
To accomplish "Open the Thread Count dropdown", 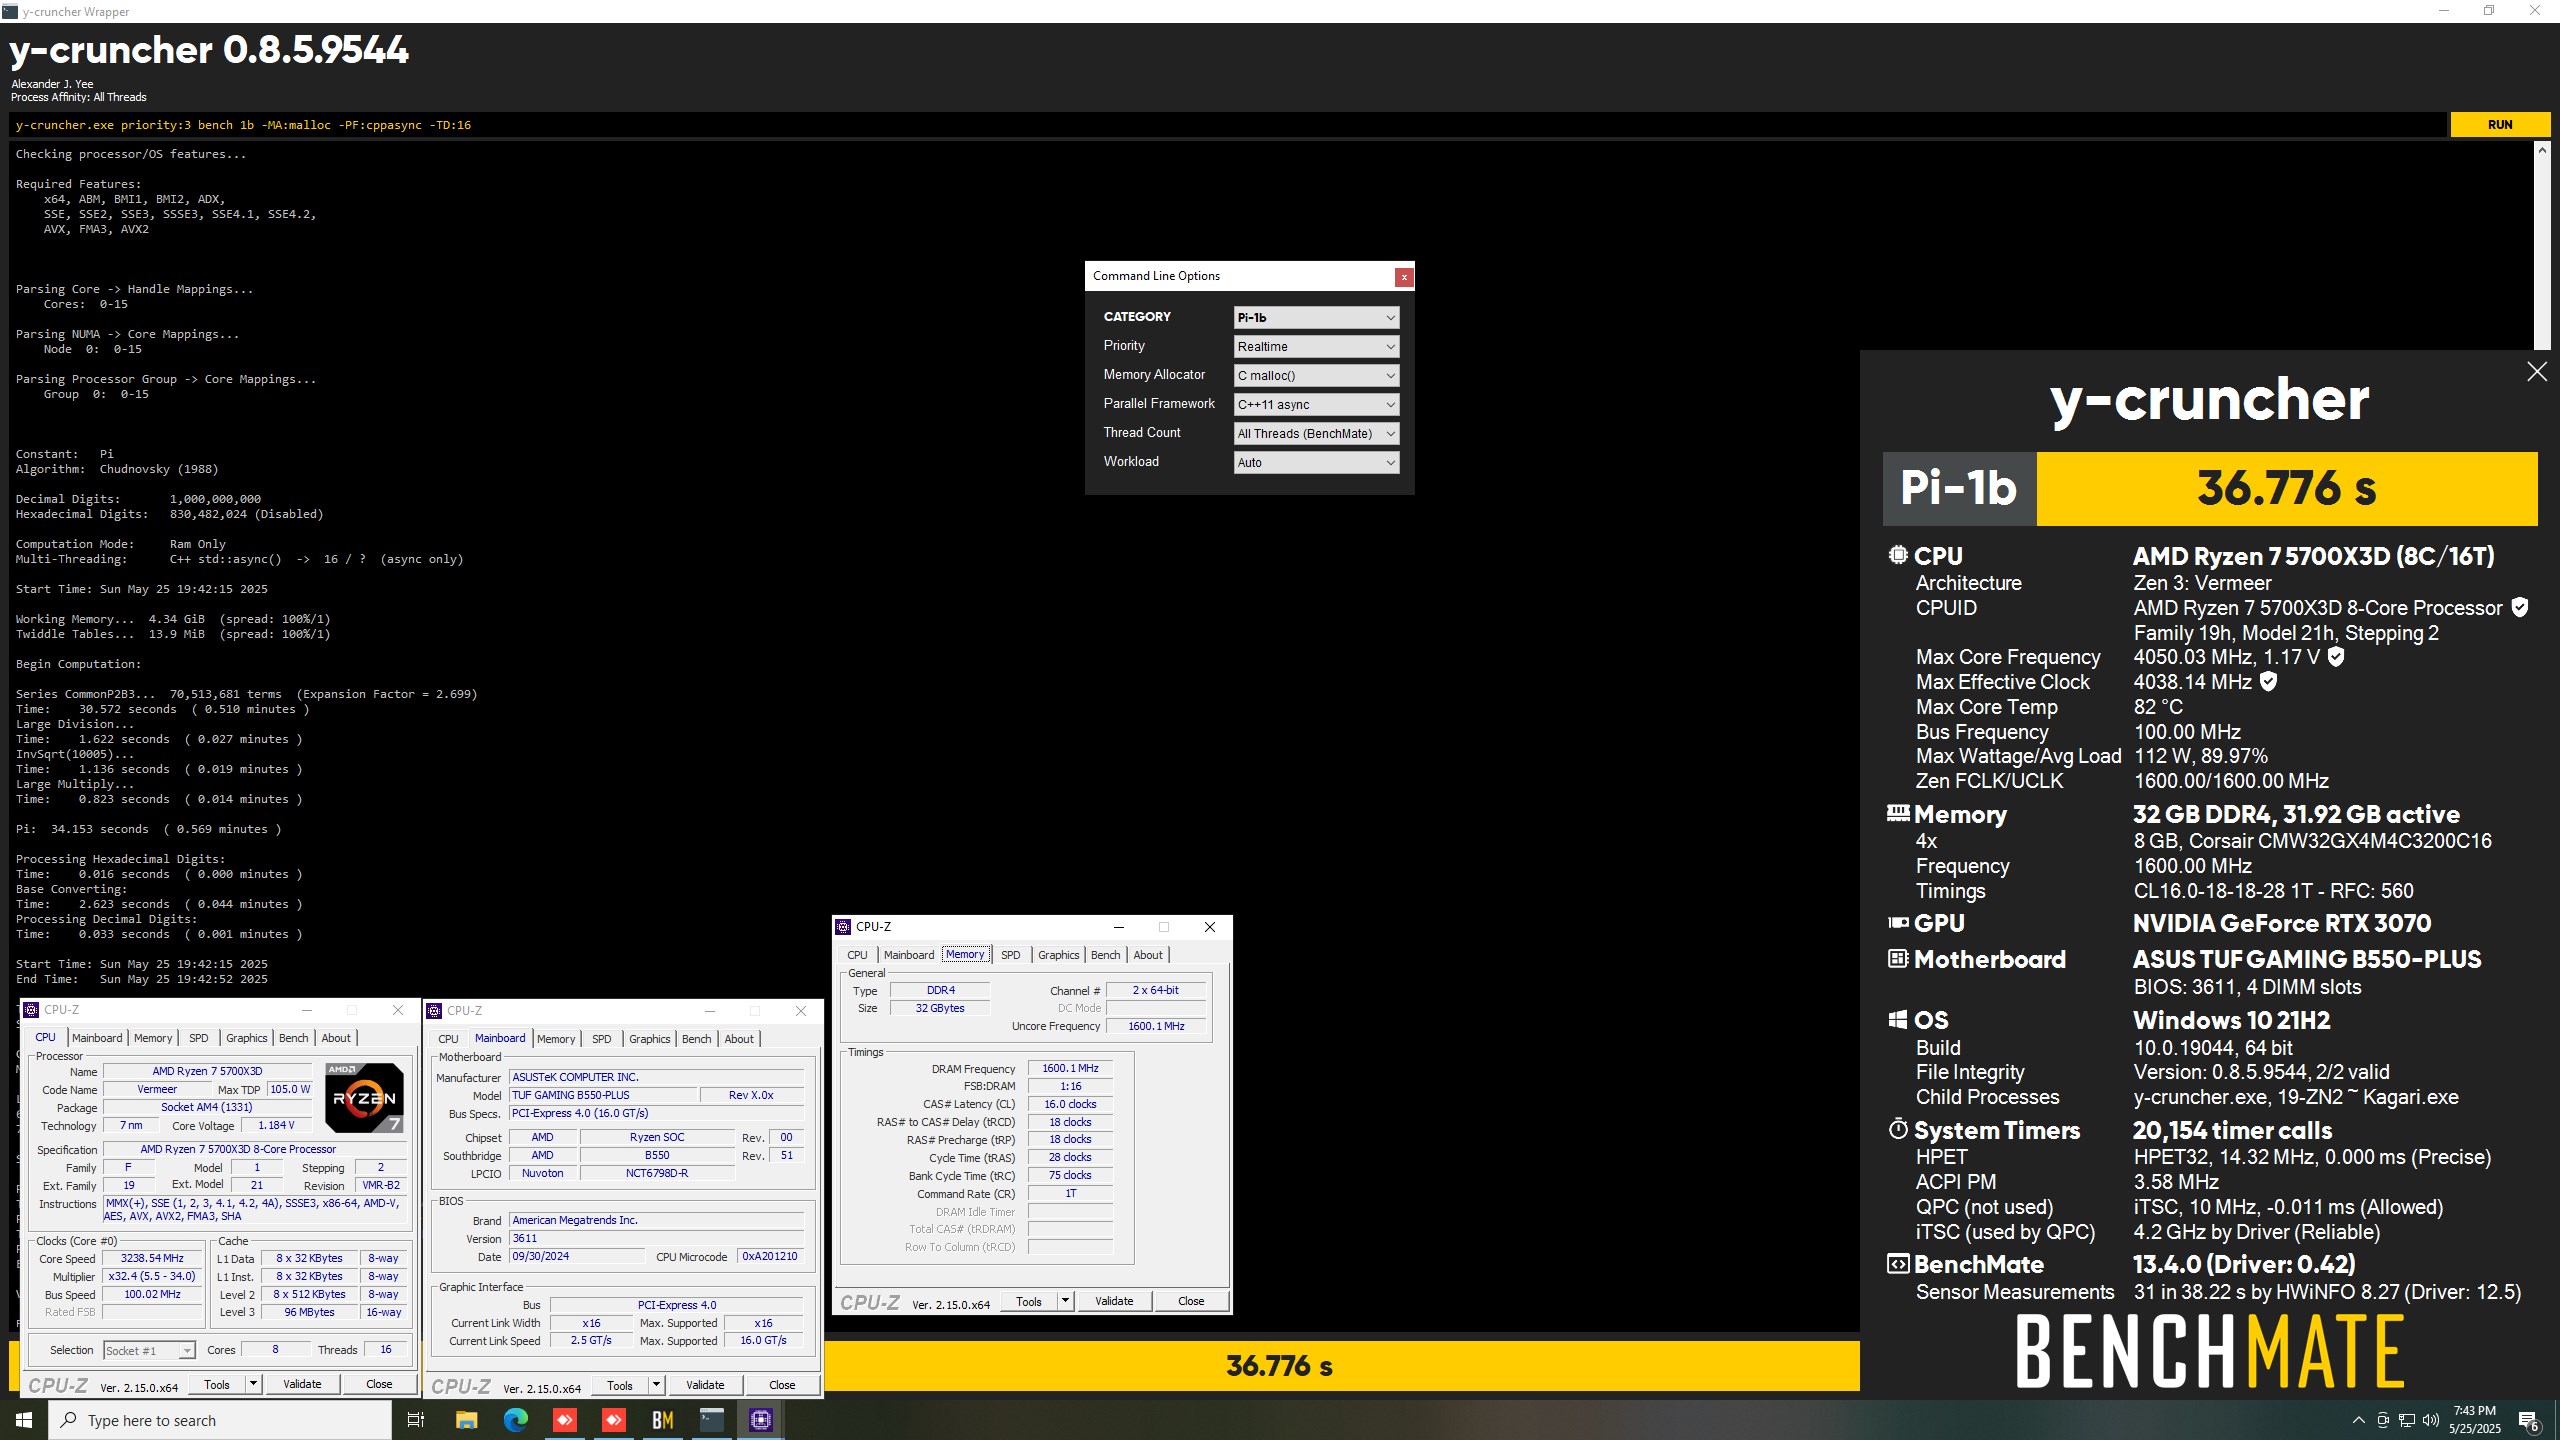I will pyautogui.click(x=1316, y=434).
